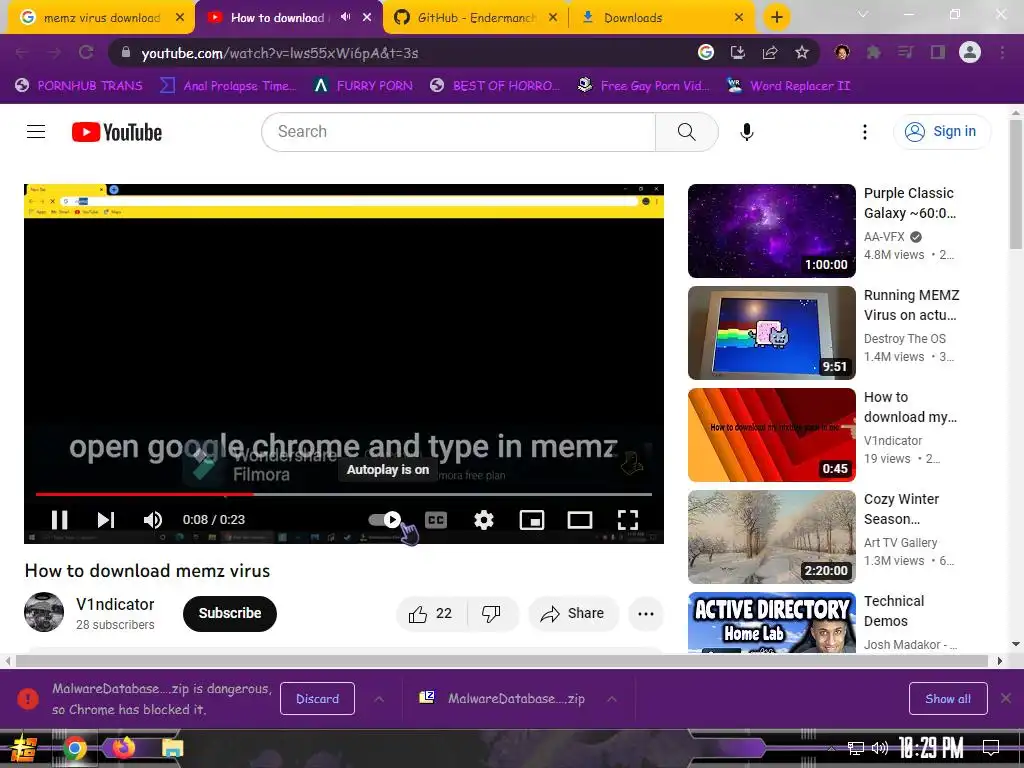Open Firefox from taskbar
Viewport: 1024px width, 768px height.
pos(123,748)
